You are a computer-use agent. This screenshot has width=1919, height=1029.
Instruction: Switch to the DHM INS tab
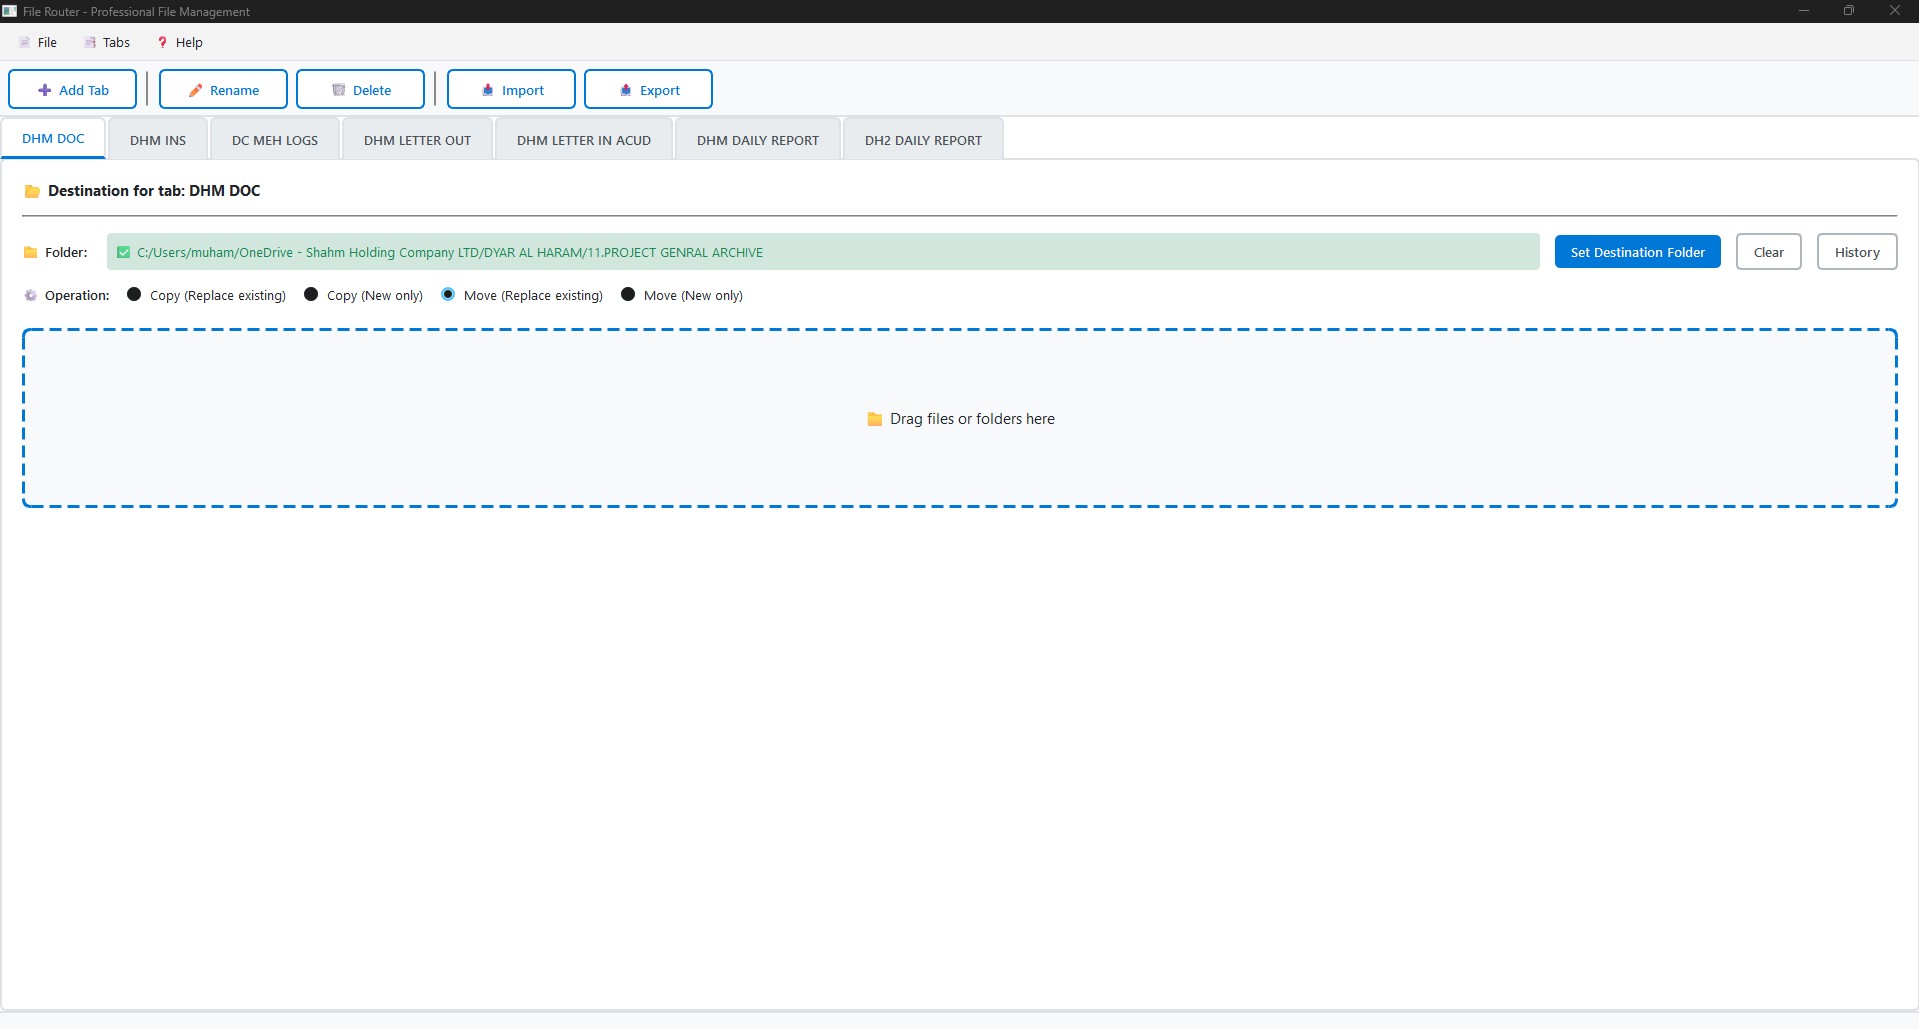158,140
